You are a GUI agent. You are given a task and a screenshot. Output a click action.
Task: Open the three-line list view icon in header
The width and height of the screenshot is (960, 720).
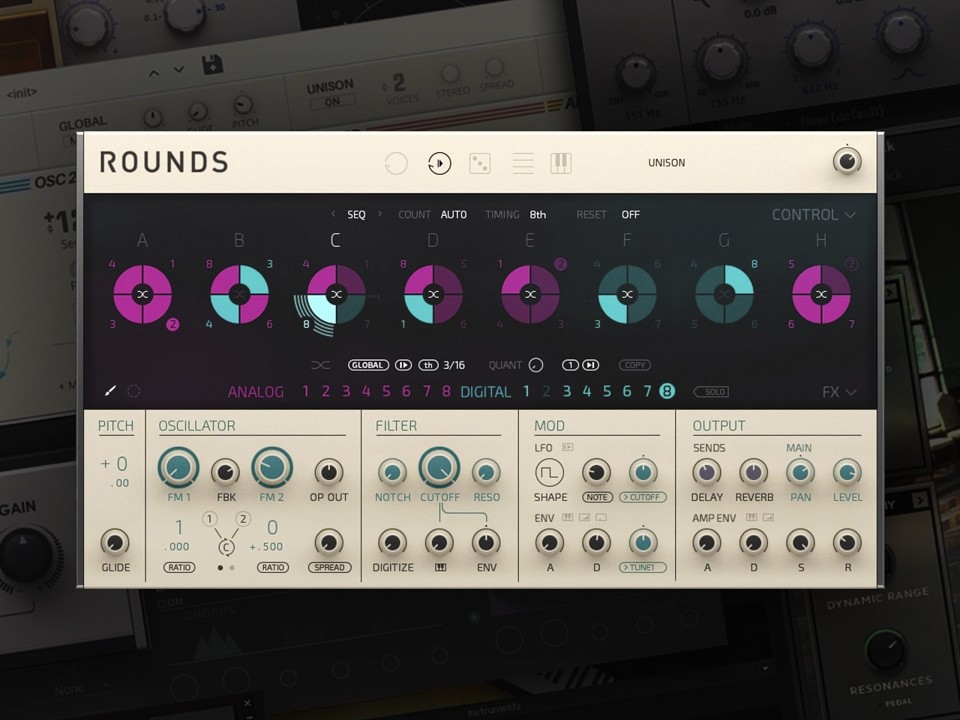click(x=523, y=163)
